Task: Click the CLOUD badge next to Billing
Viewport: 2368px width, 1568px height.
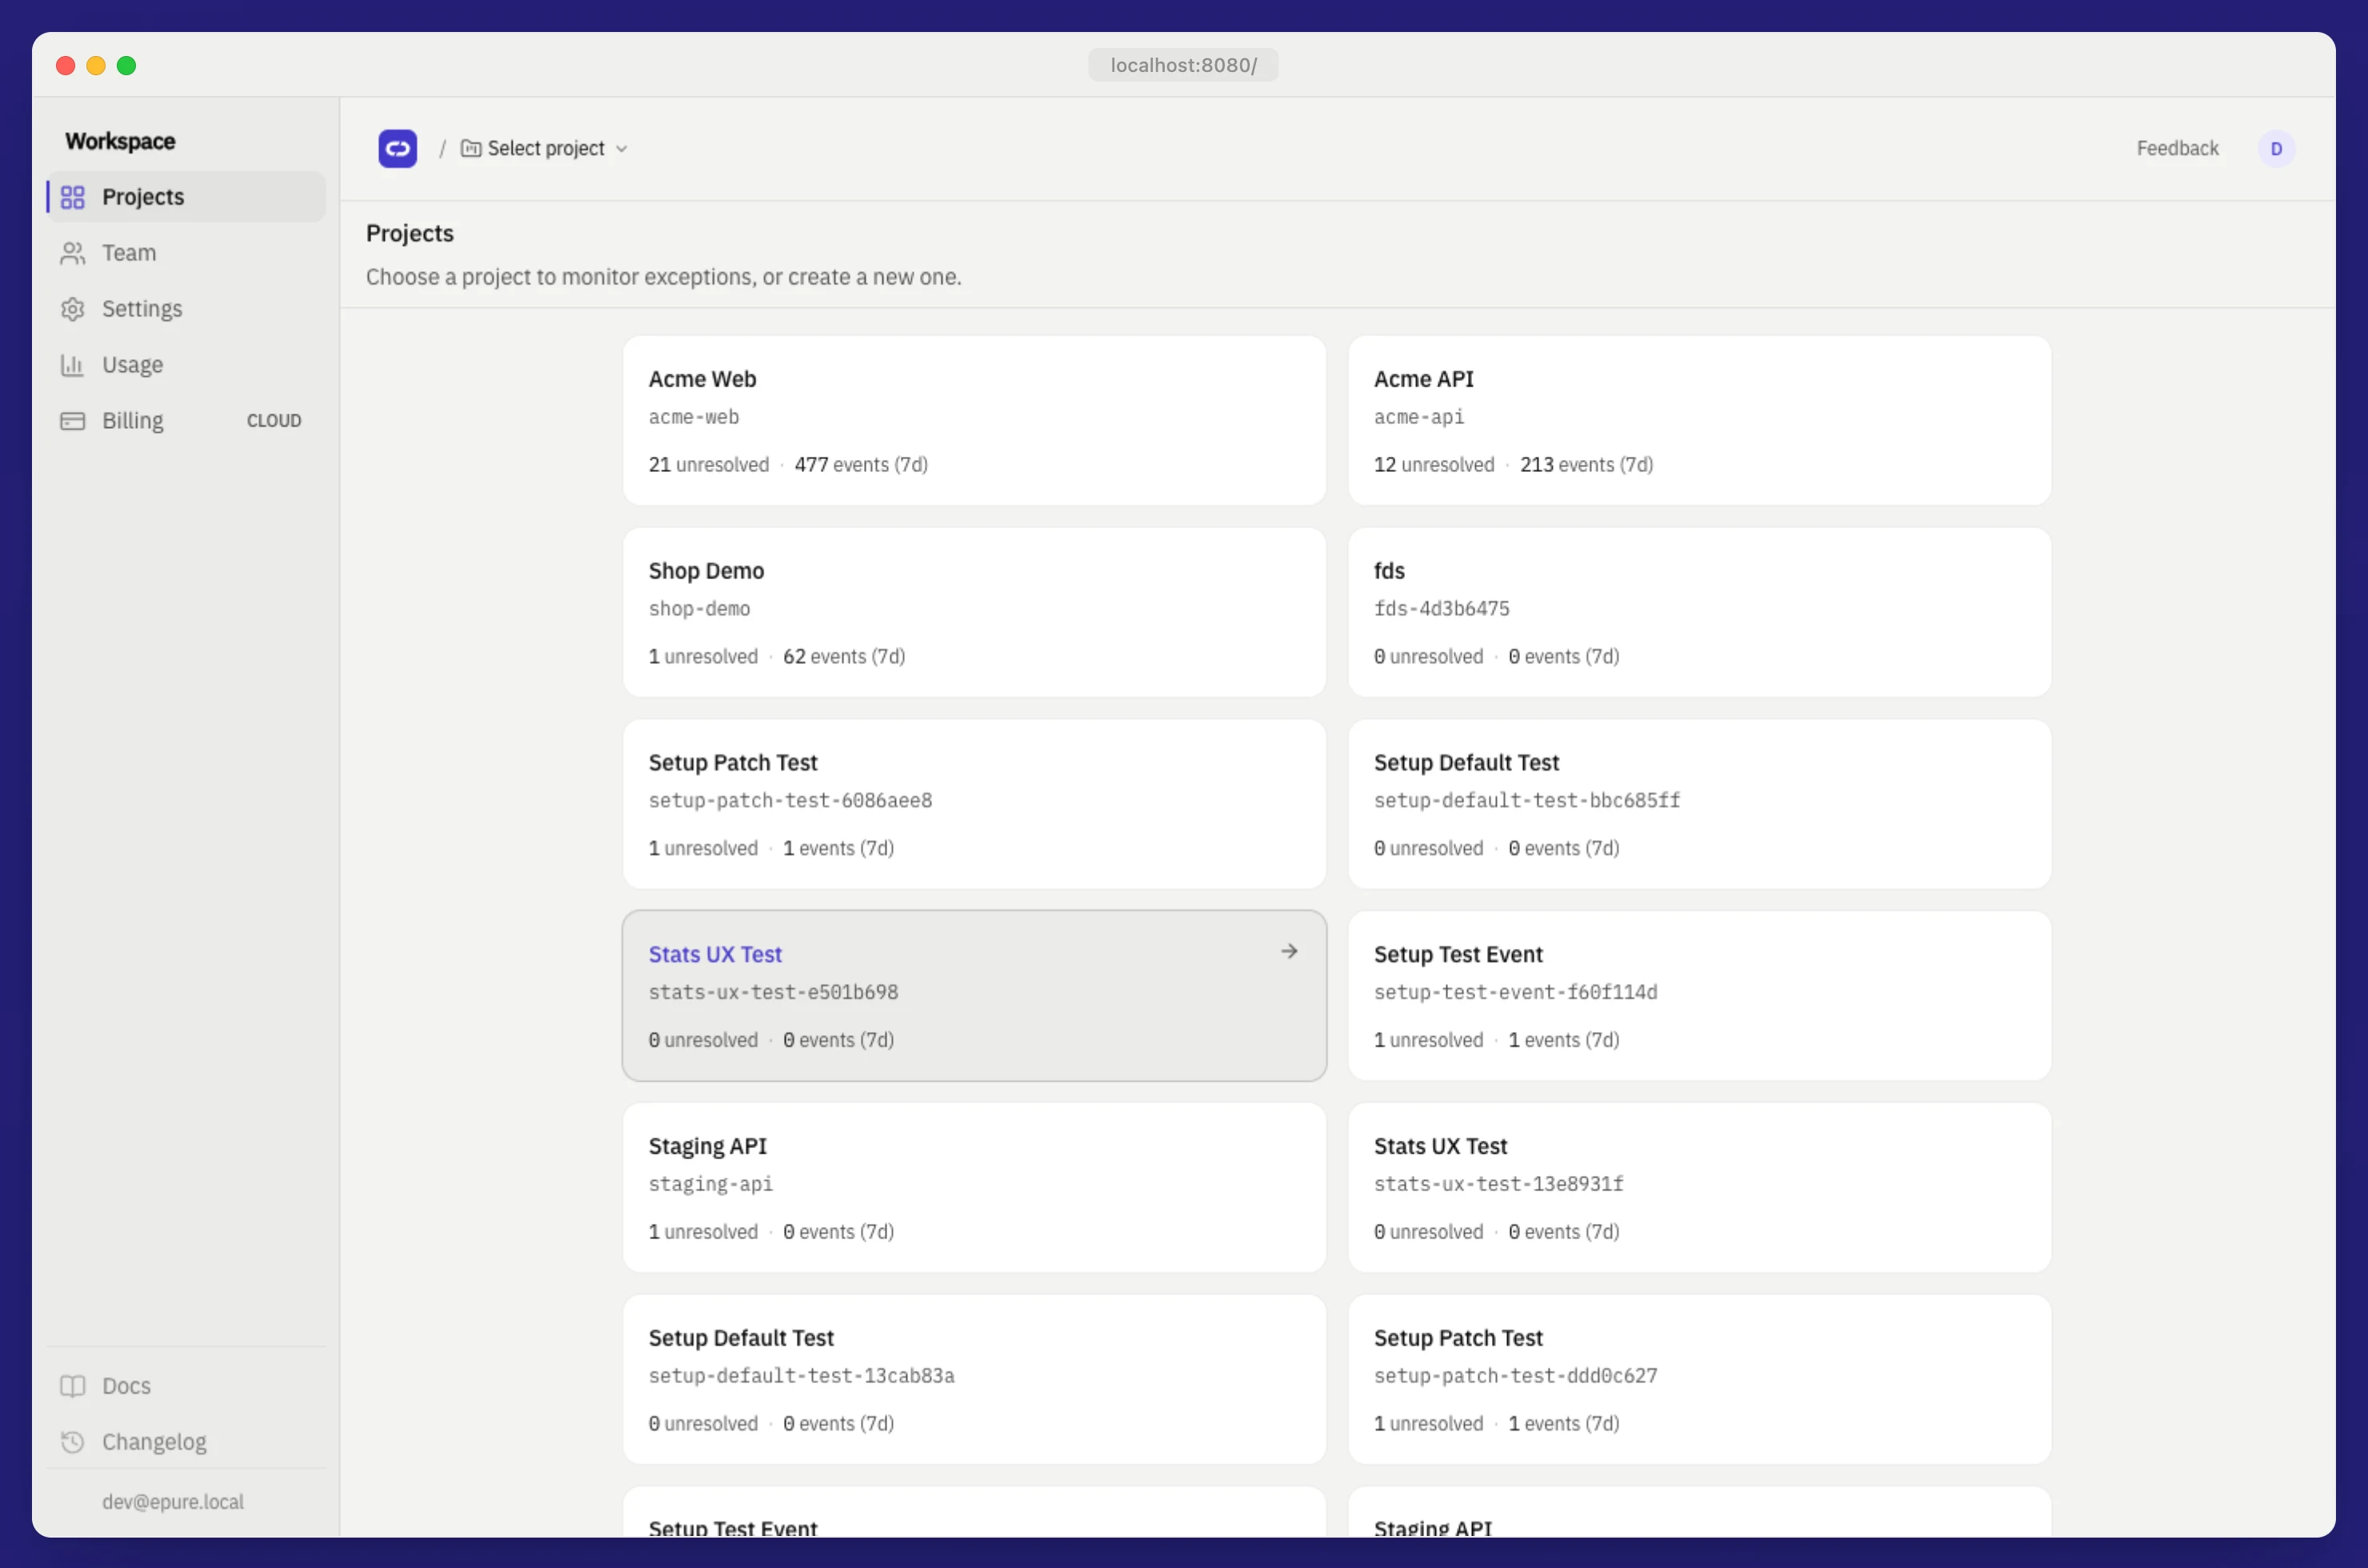Action: point(274,421)
